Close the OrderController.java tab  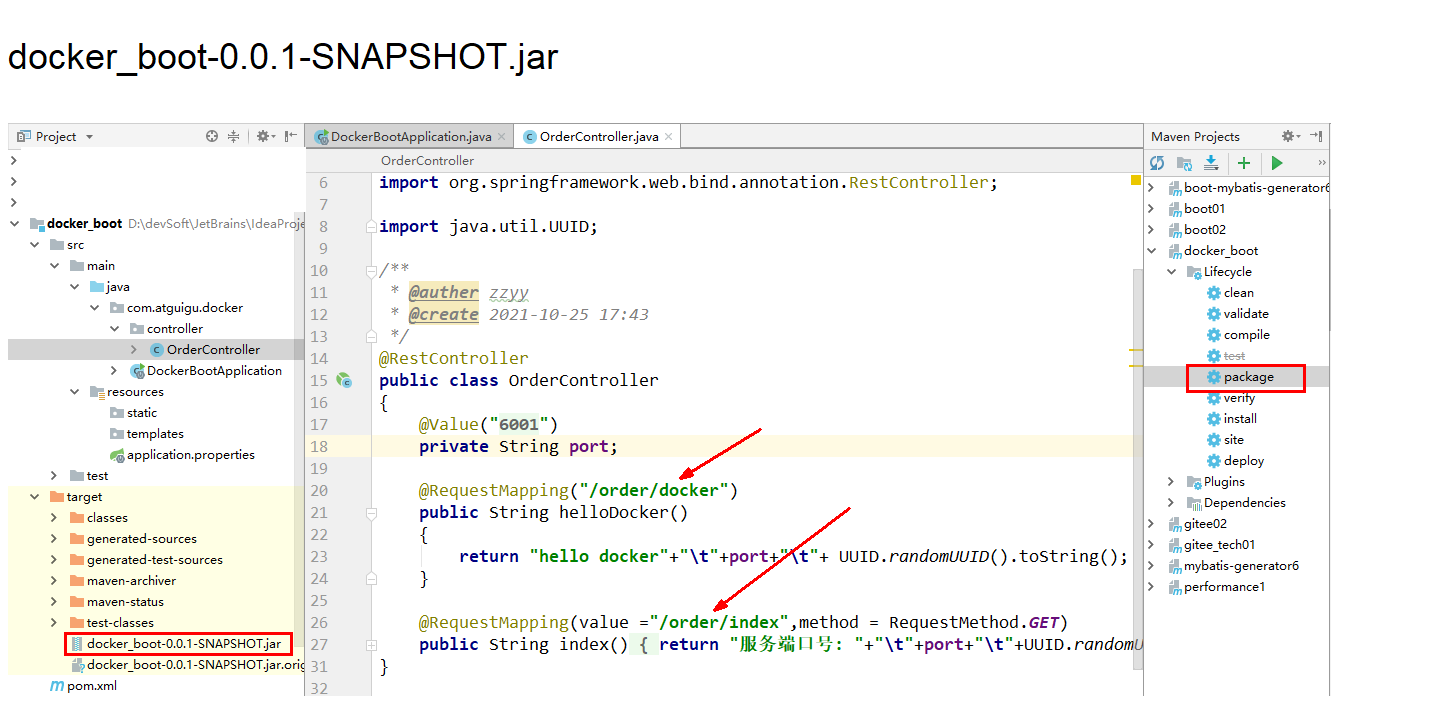coord(669,136)
